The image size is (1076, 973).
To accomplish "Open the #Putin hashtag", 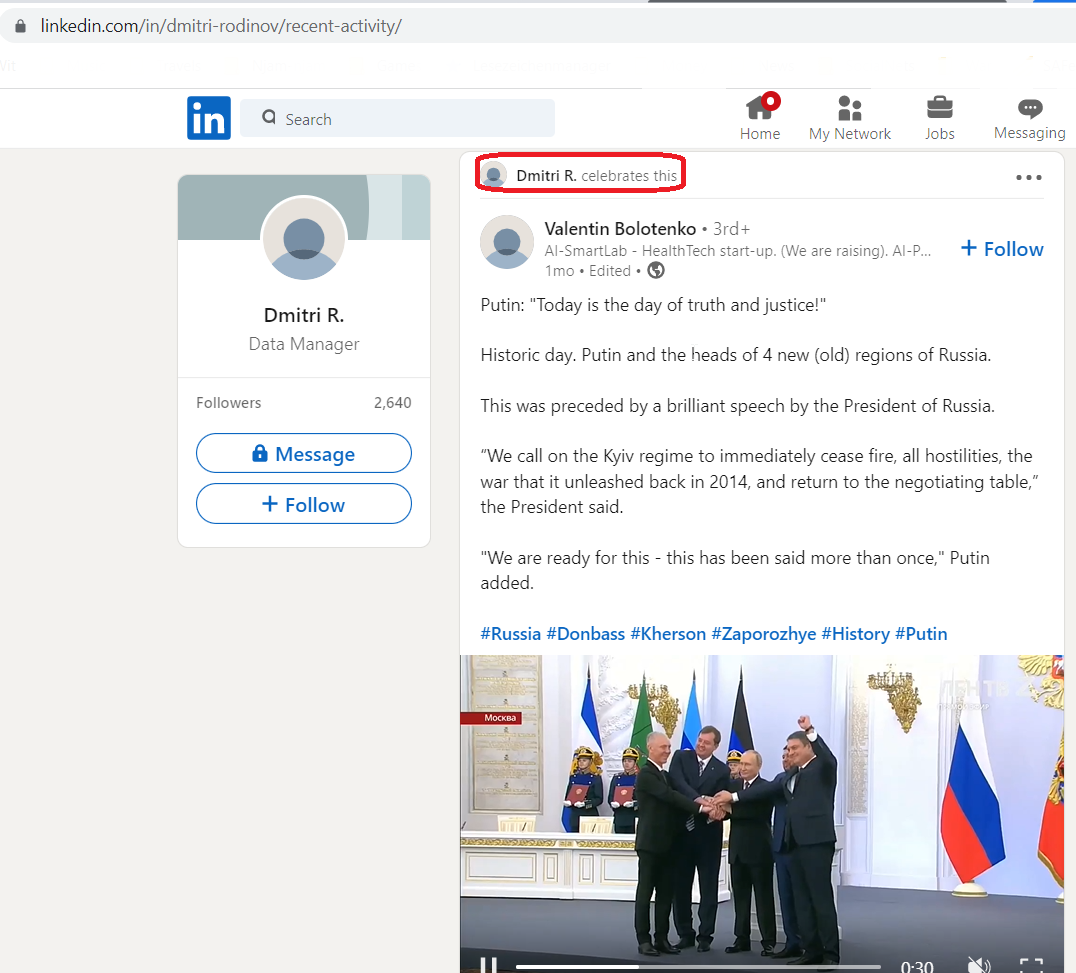I will (921, 633).
